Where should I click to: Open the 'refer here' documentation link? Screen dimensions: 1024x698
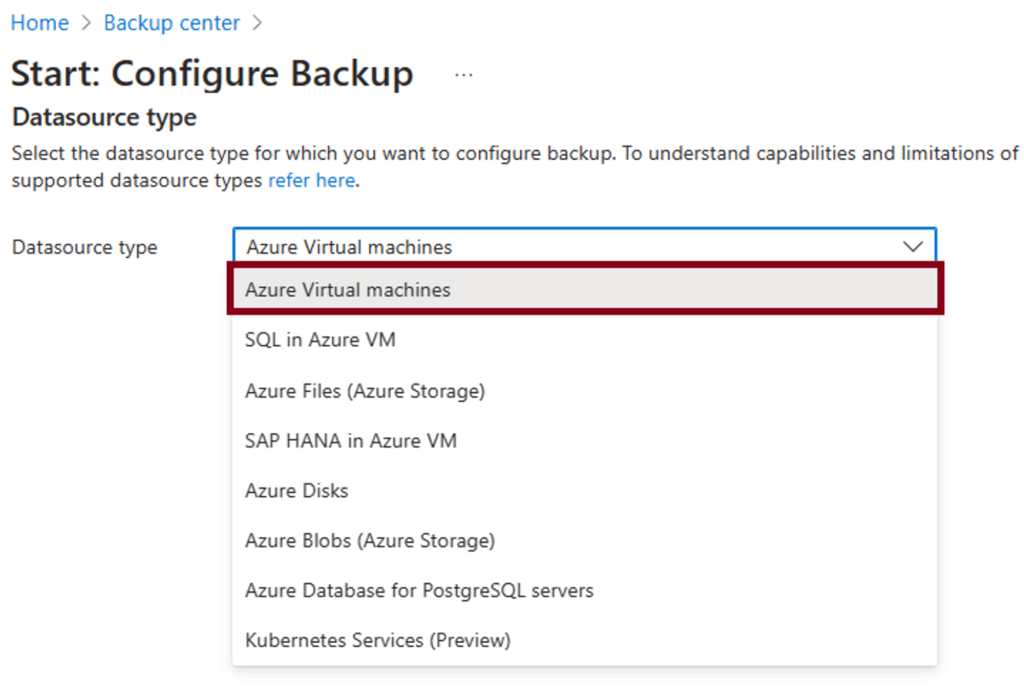tap(312, 180)
